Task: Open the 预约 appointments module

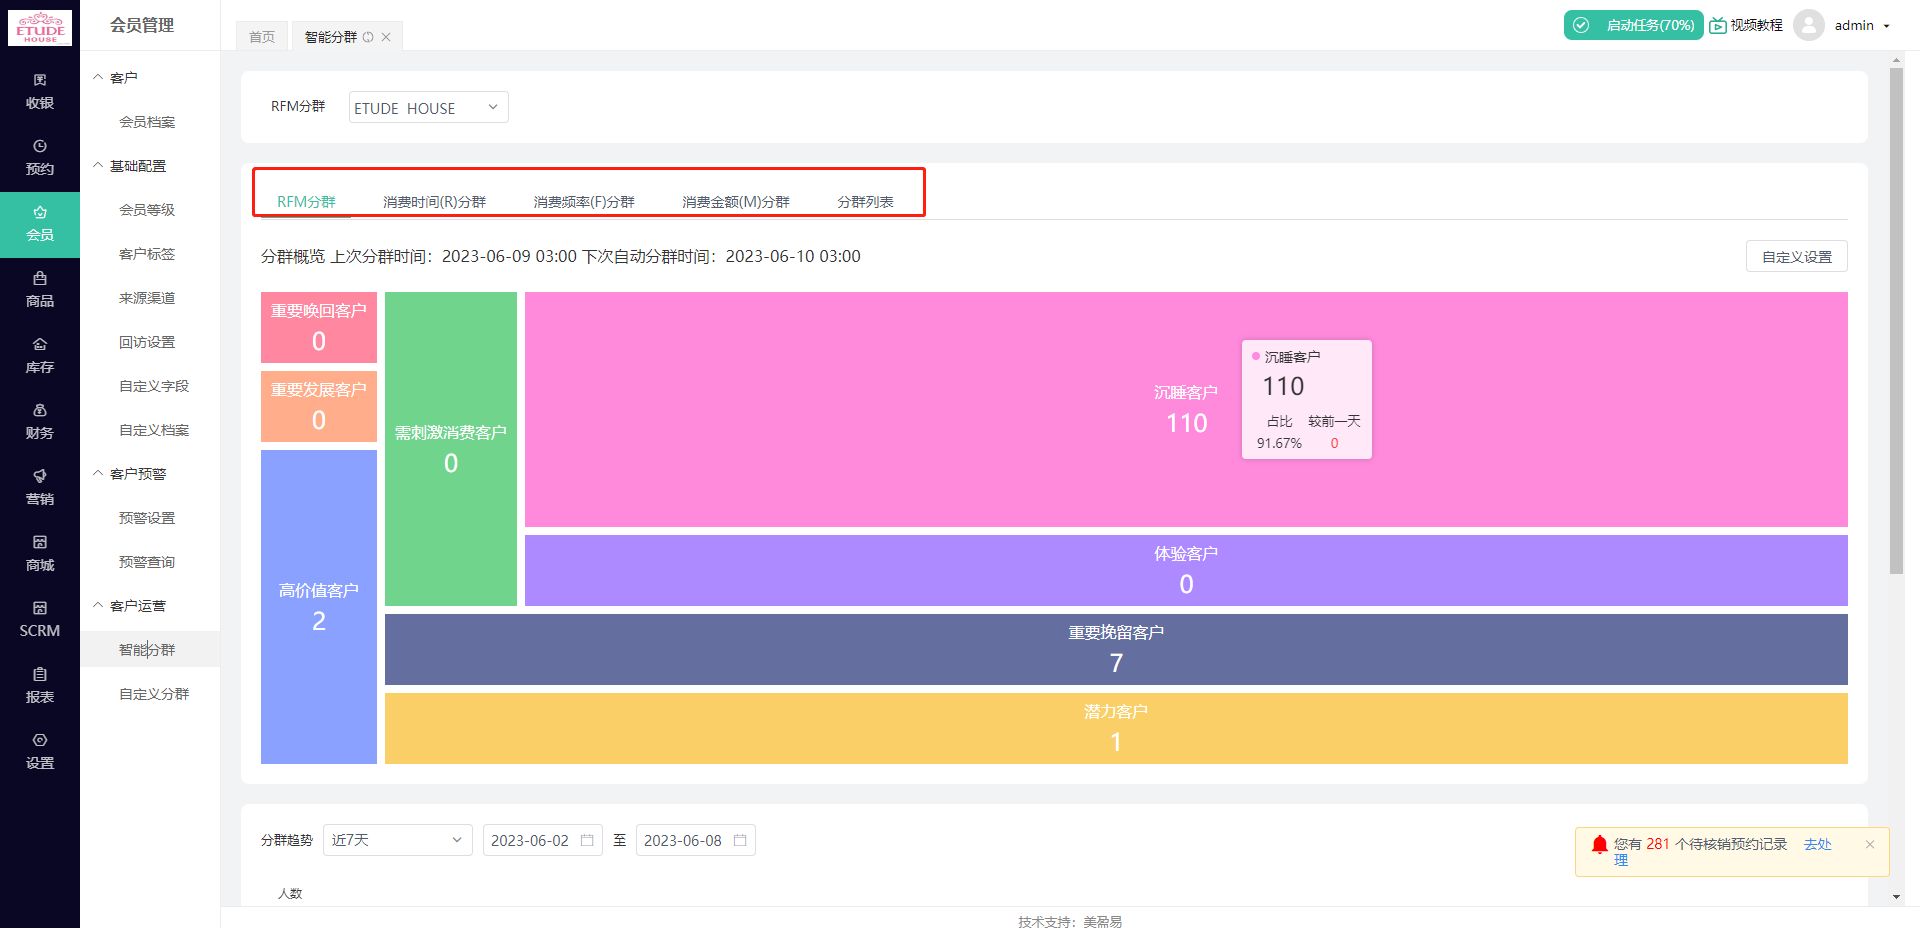Action: (x=40, y=157)
